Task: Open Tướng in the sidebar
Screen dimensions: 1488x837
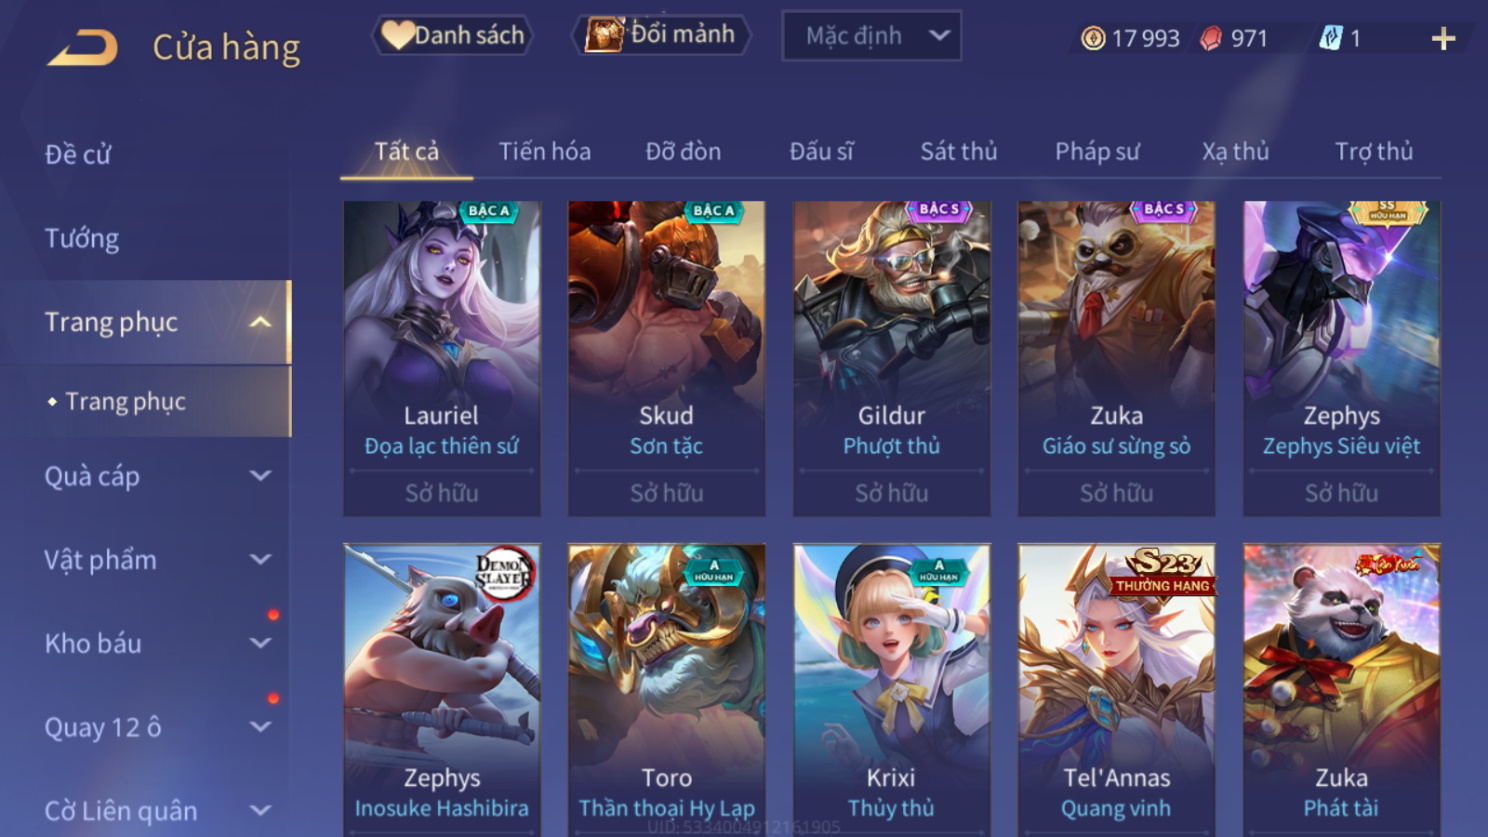Action: point(82,238)
